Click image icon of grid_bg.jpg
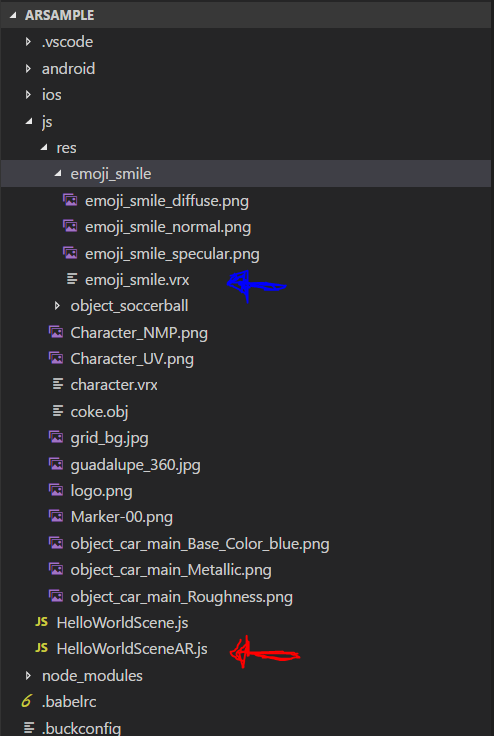 pos(56,438)
